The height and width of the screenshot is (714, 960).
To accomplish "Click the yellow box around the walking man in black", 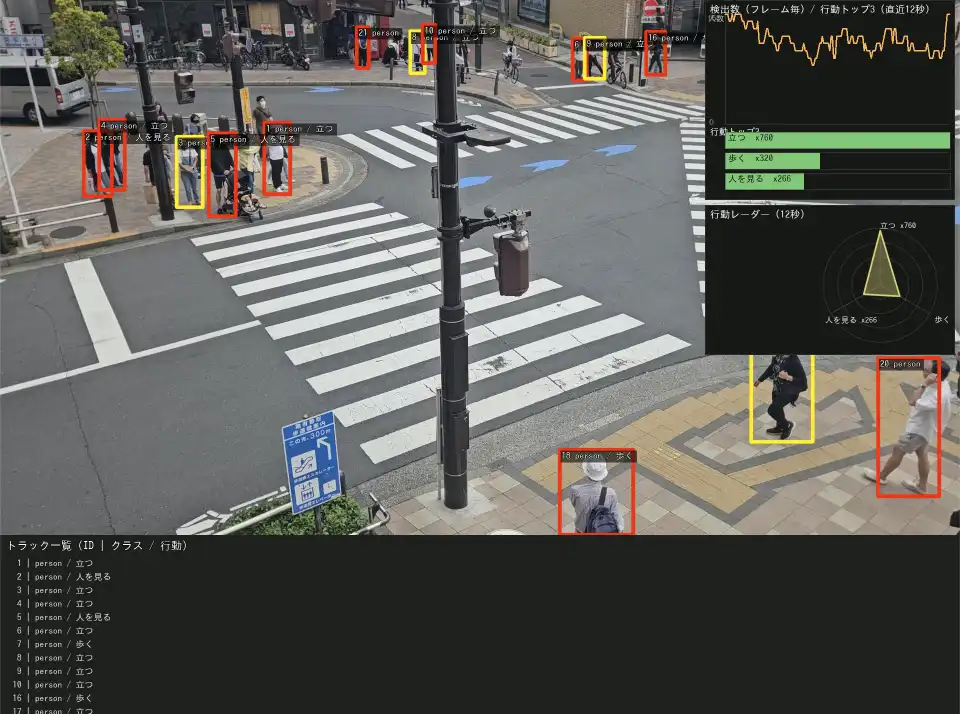I will [781, 398].
